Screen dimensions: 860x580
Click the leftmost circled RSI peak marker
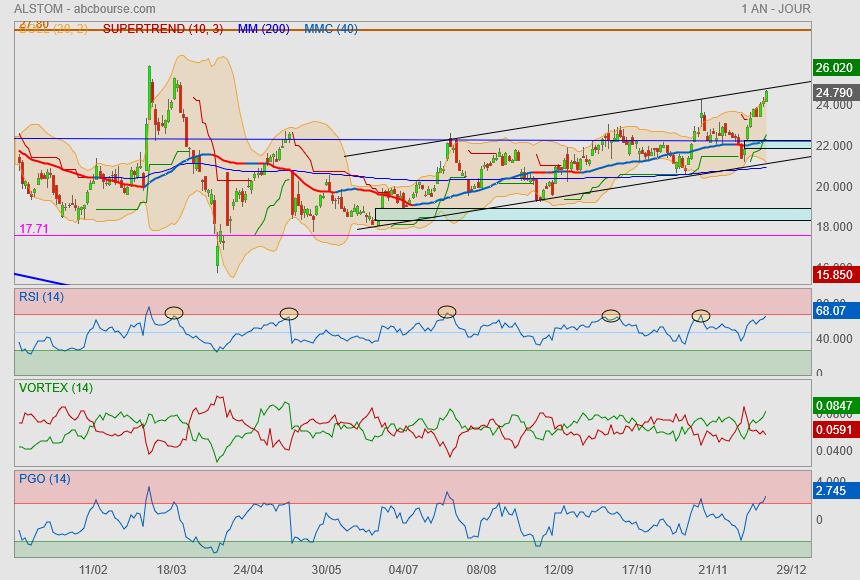174,313
